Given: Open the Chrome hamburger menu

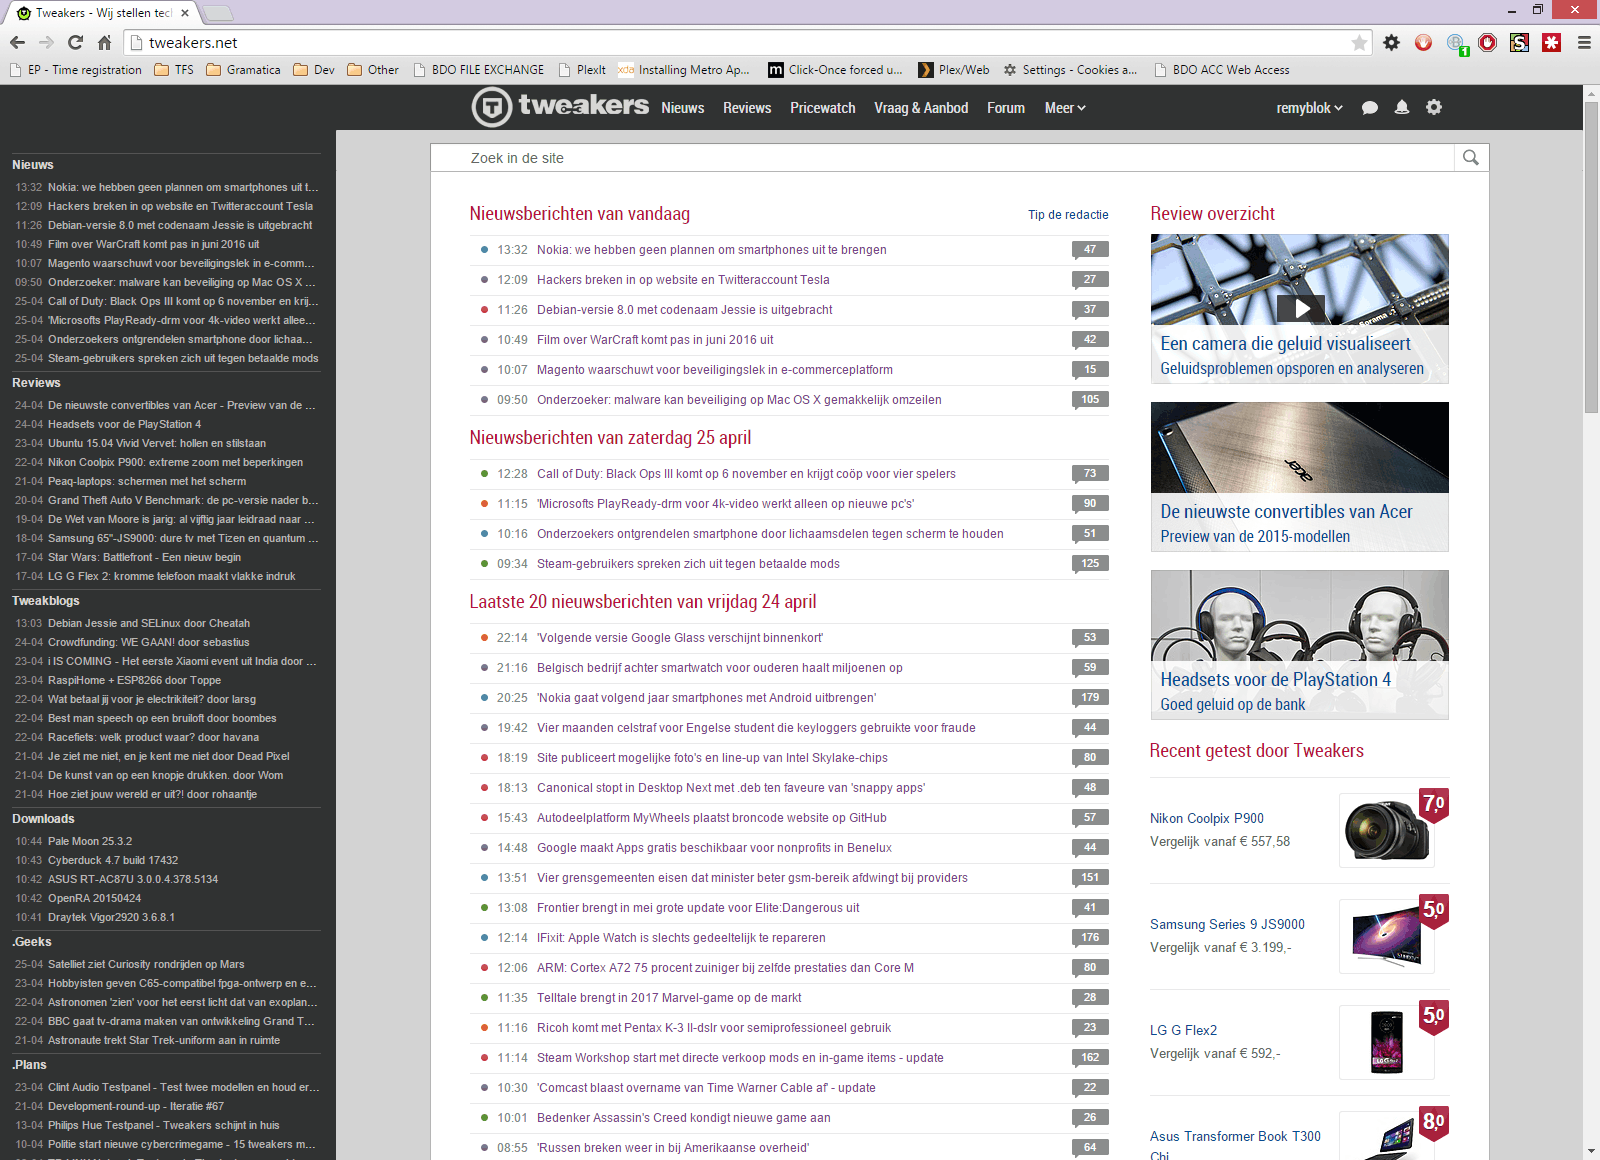Looking at the screenshot, I should pyautogui.click(x=1584, y=42).
